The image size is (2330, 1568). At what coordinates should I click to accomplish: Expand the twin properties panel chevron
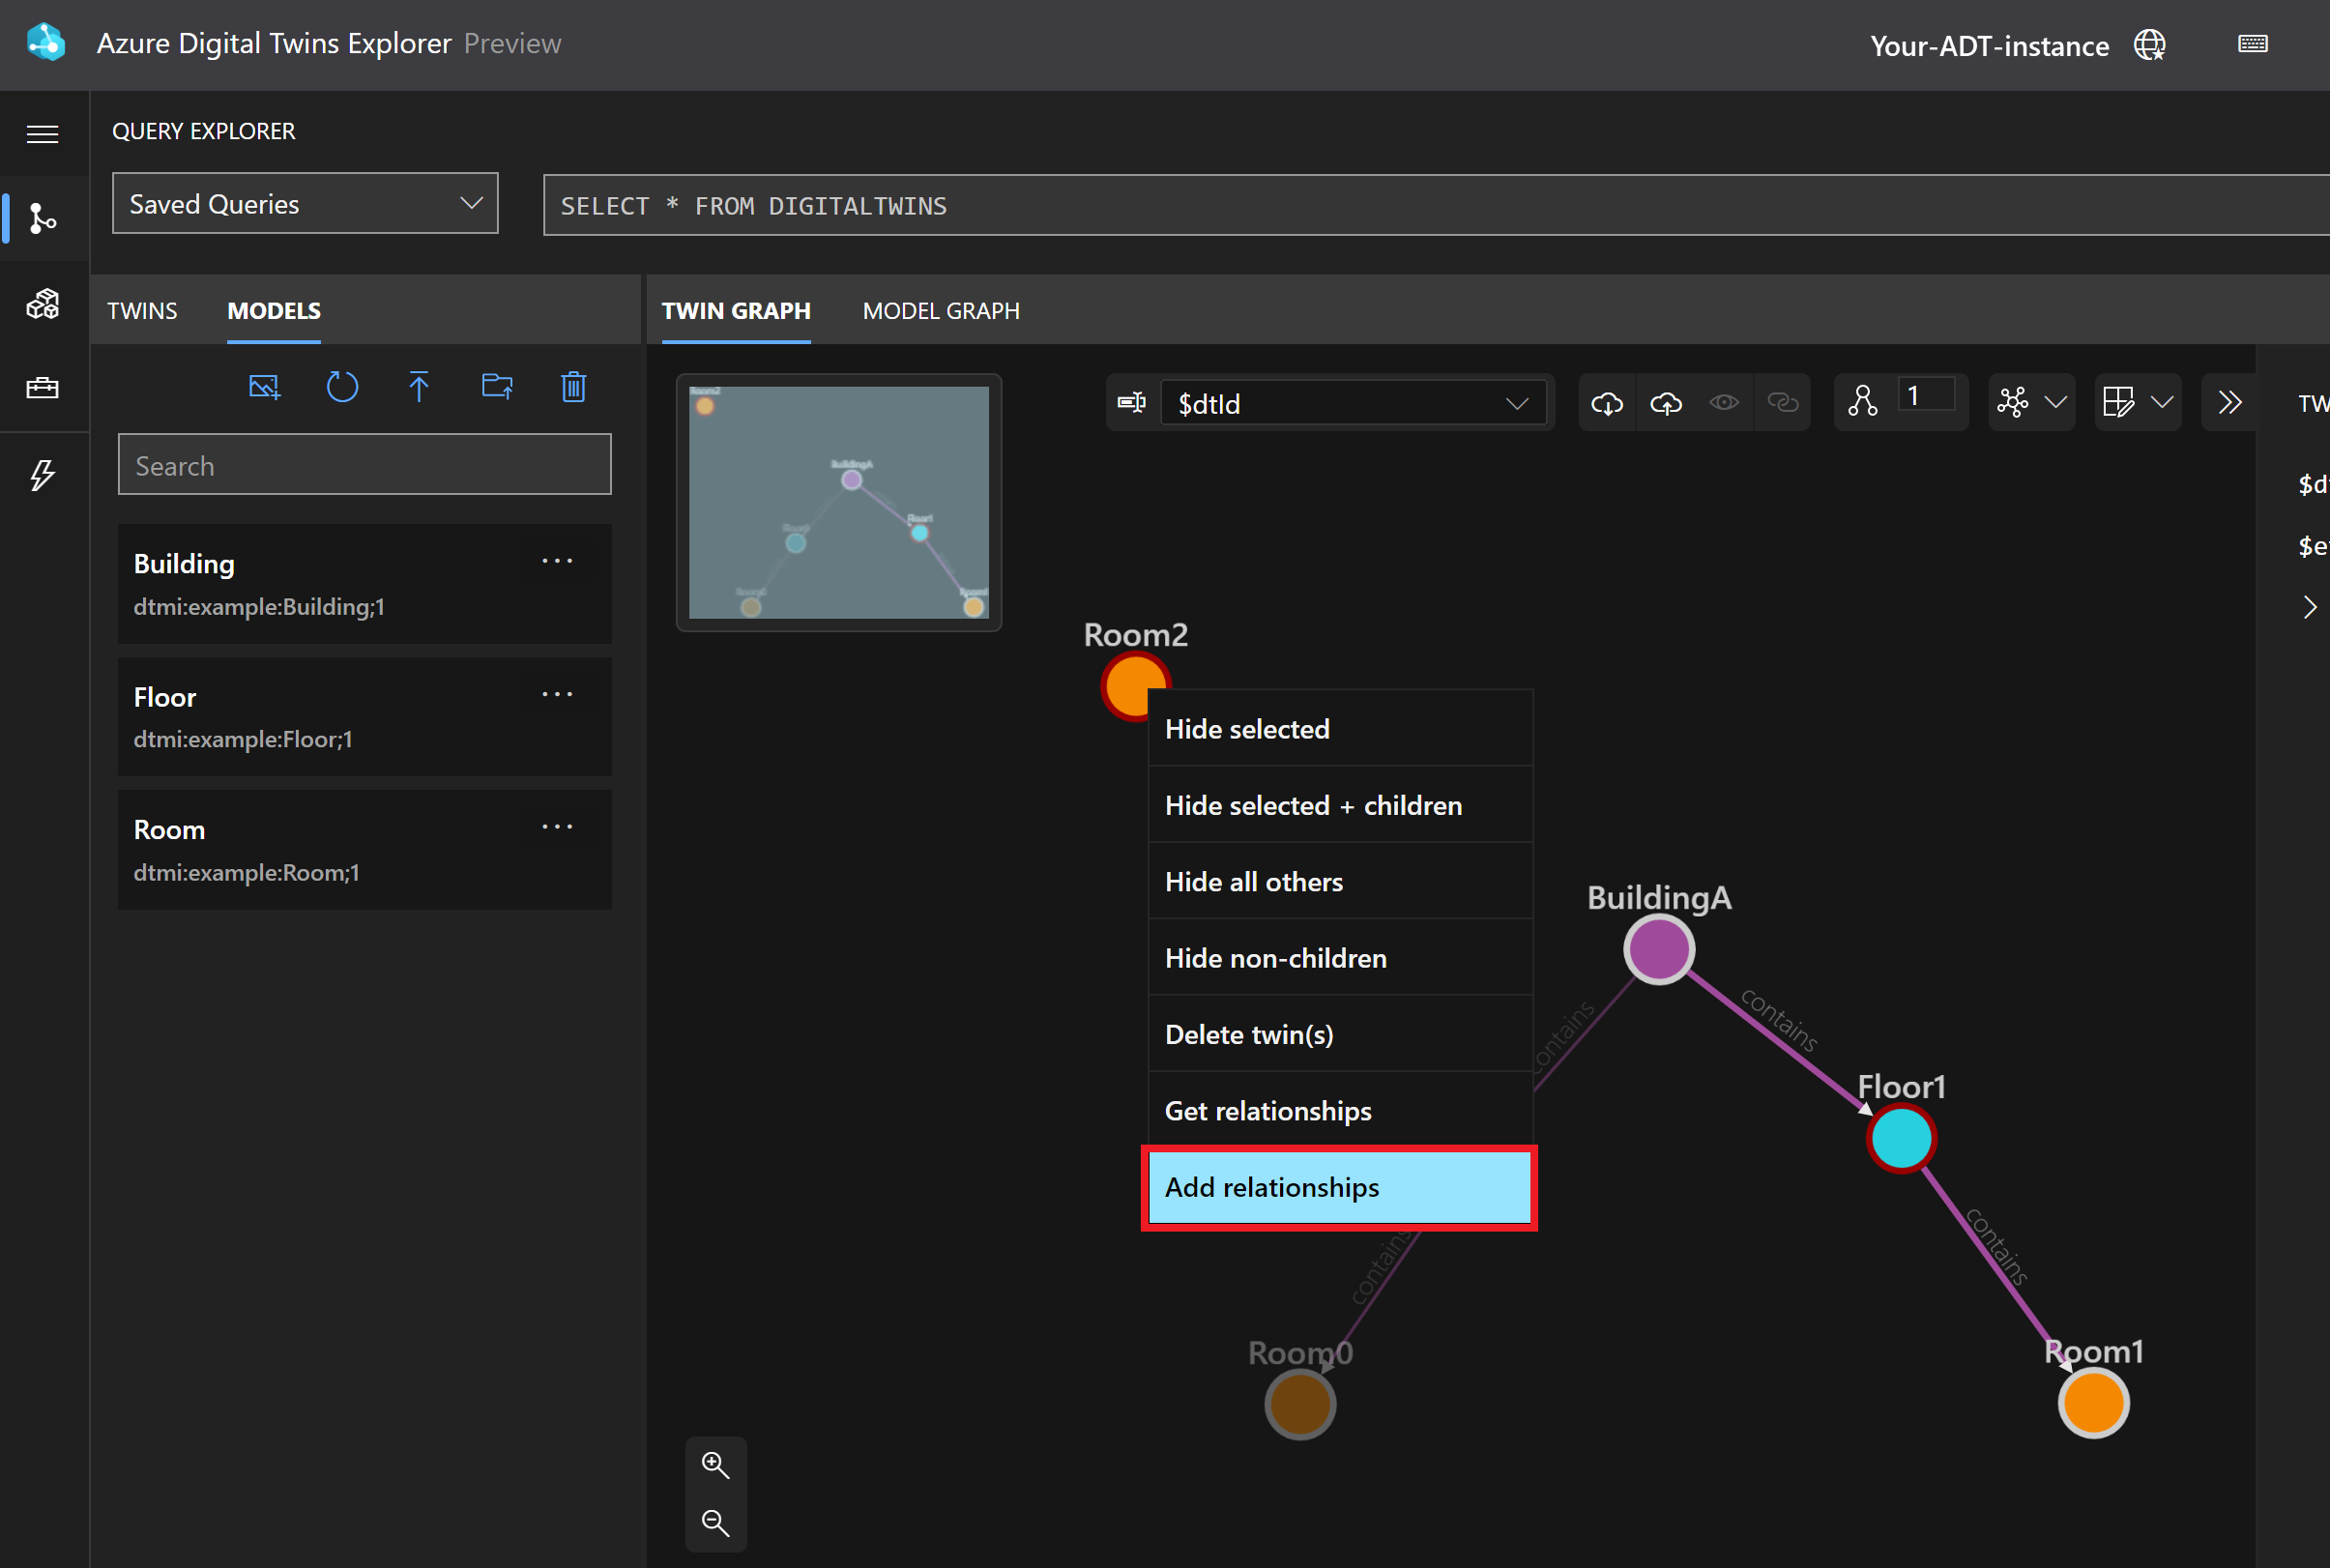pos(2309,607)
